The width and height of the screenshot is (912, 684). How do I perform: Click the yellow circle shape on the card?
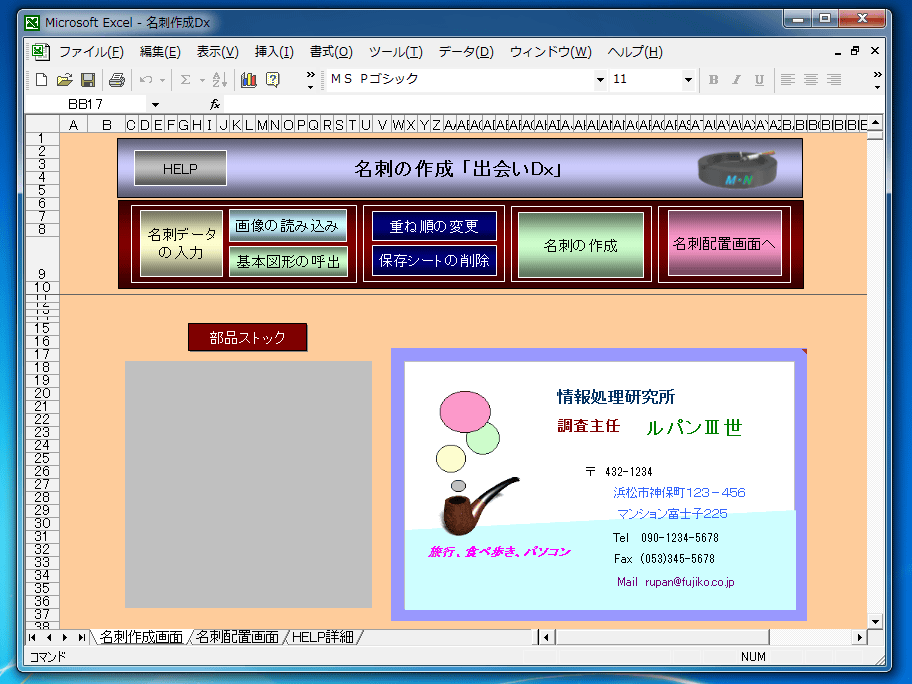tap(451, 458)
